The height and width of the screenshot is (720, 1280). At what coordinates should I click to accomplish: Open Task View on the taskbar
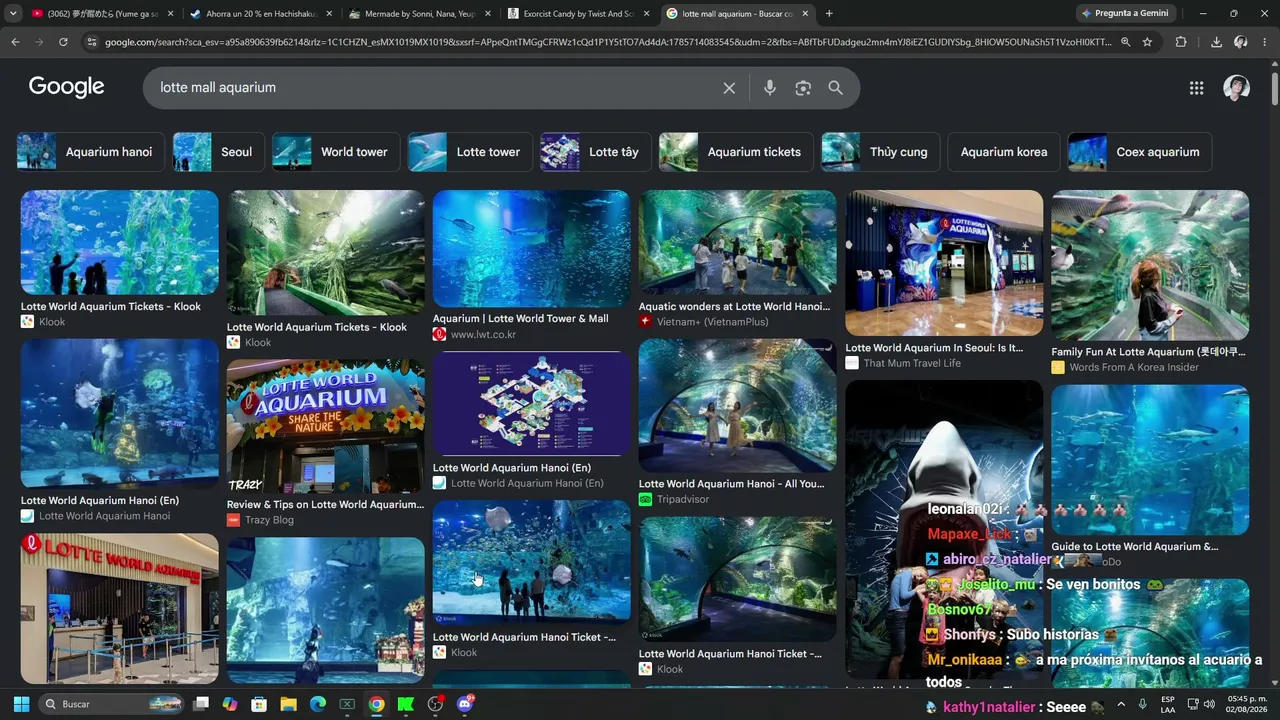coord(201,704)
